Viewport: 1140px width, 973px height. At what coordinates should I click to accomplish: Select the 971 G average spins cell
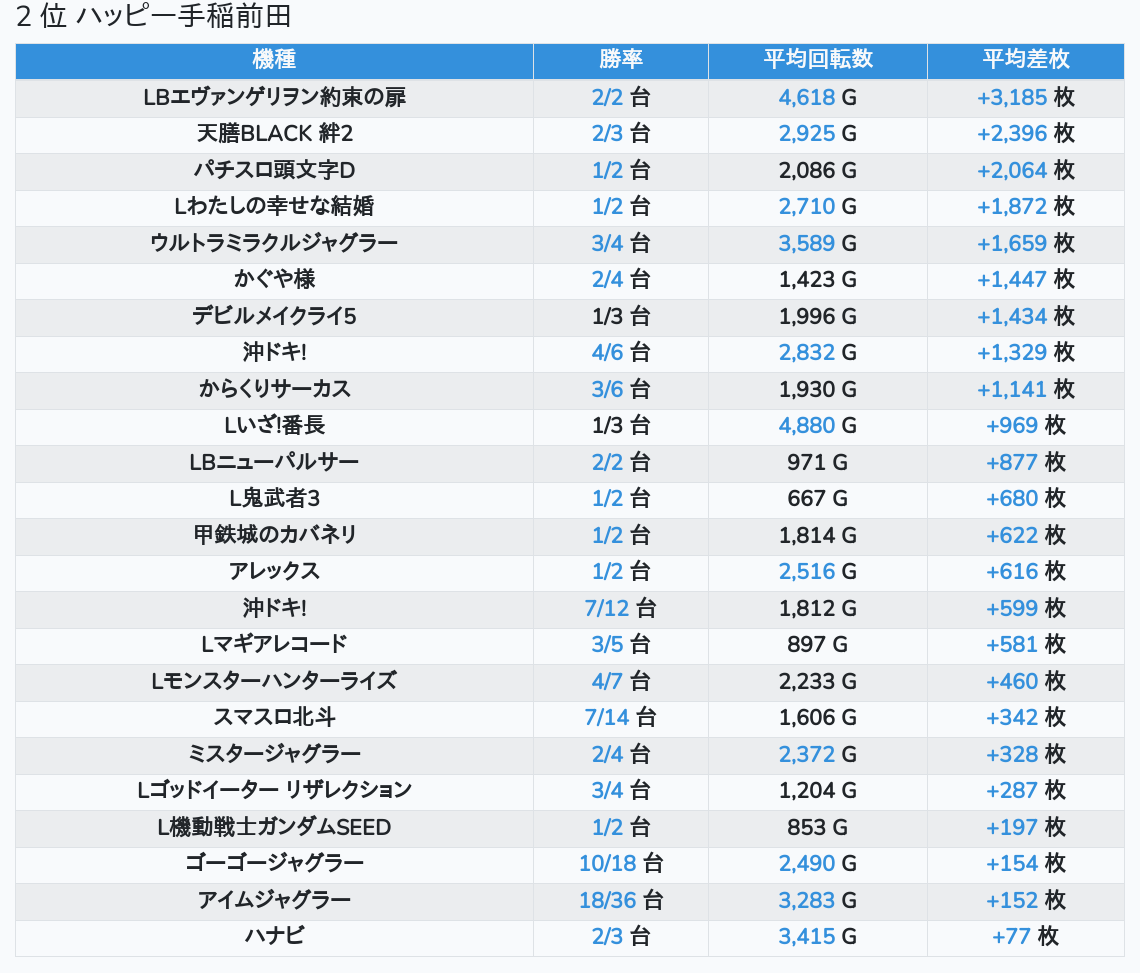(818, 463)
